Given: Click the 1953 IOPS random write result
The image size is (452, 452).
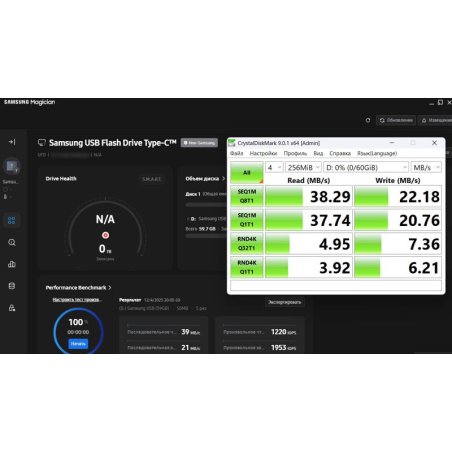Looking at the screenshot, I should pos(283,348).
